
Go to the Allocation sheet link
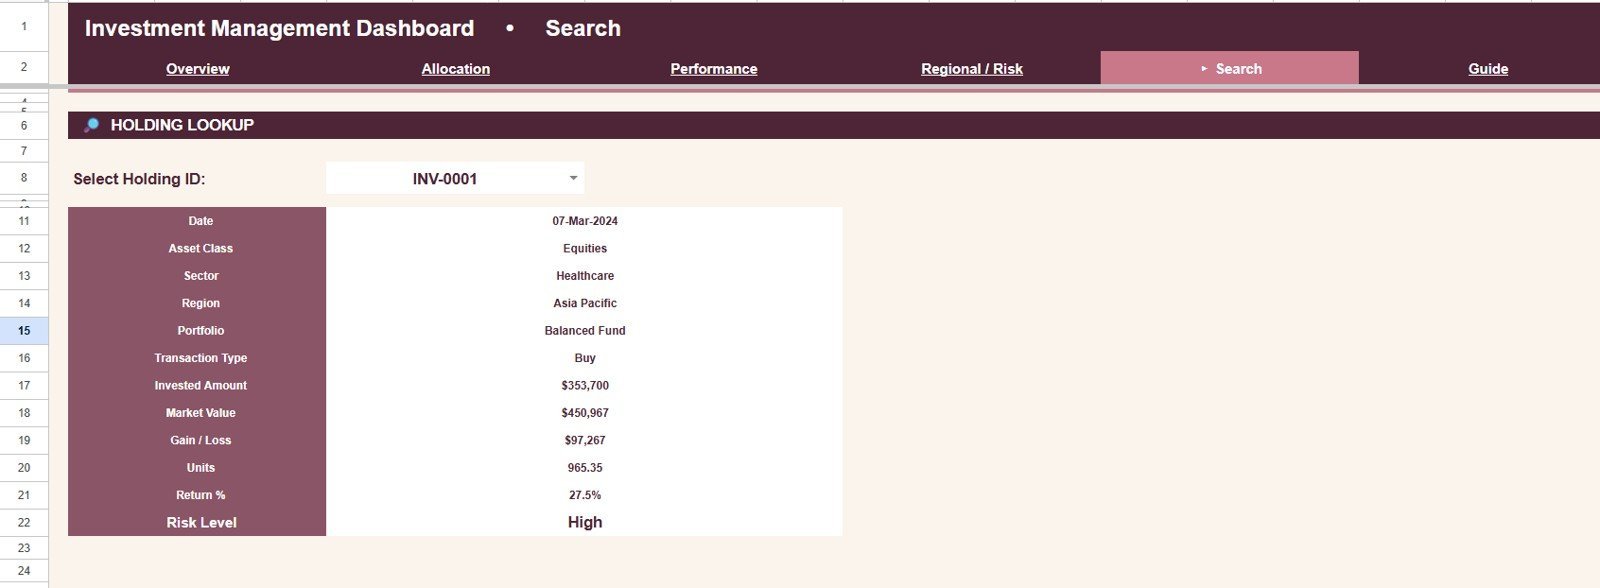click(456, 69)
